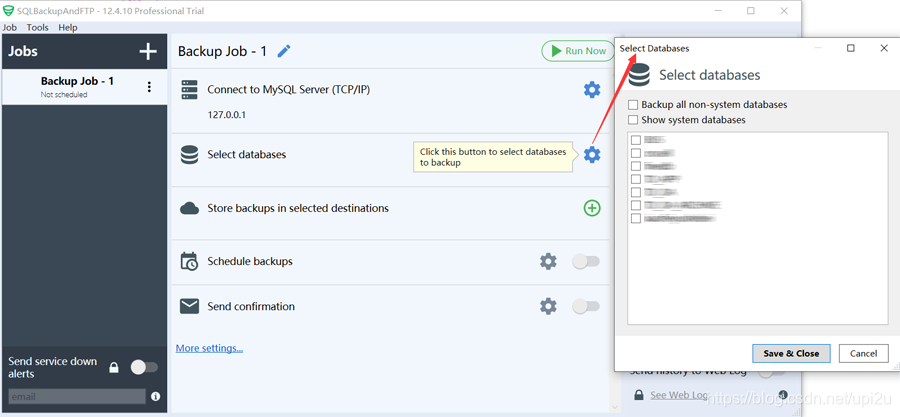The width and height of the screenshot is (900, 417).
Task: Open Select databases settings gear
Action: (x=592, y=154)
